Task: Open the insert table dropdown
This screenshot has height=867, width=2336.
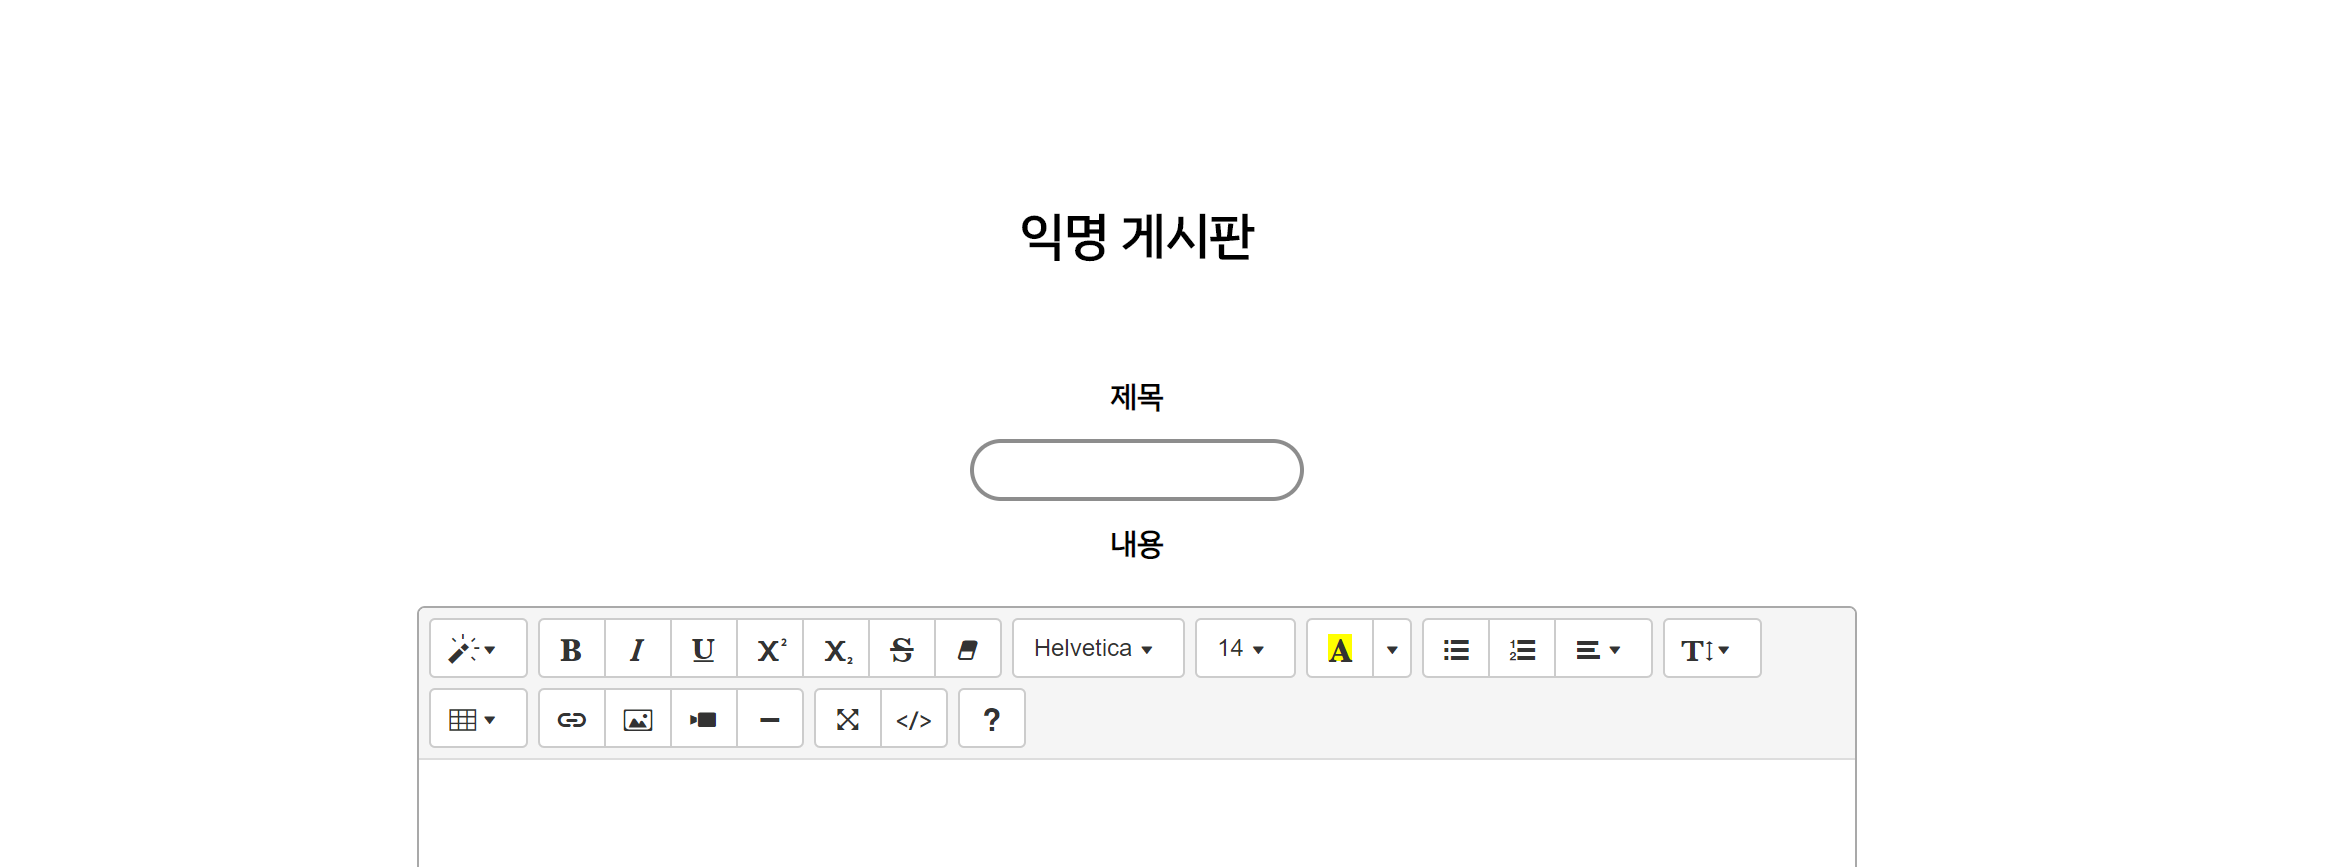Action: click(478, 719)
